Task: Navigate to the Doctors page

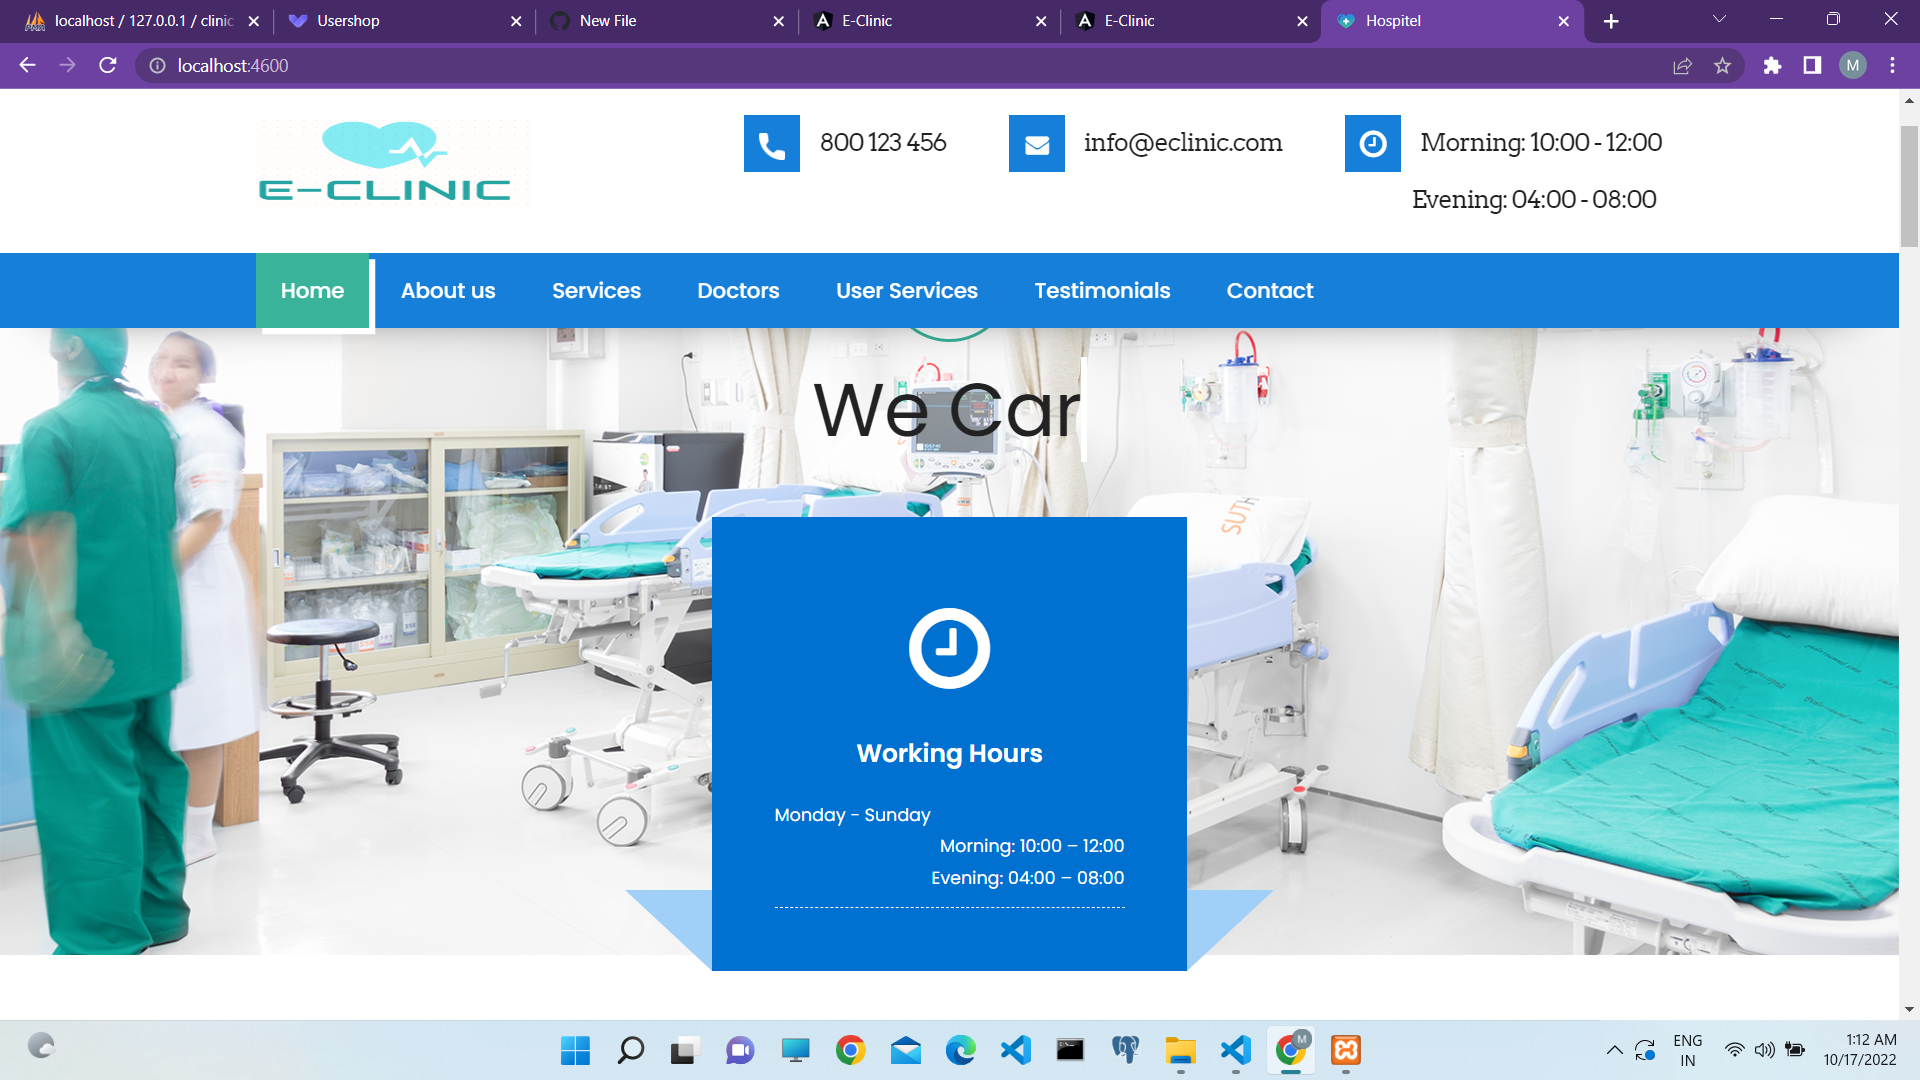Action: 738,290
